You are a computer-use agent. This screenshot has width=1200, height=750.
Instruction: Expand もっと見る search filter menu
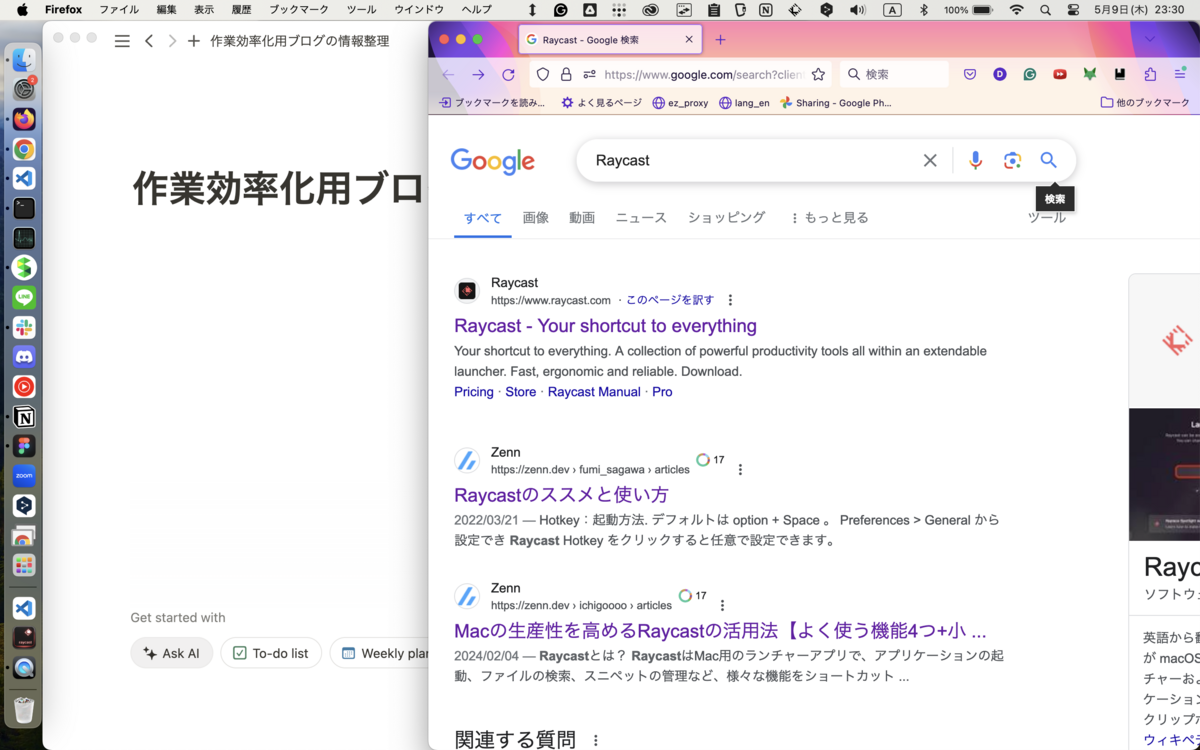[x=829, y=217]
